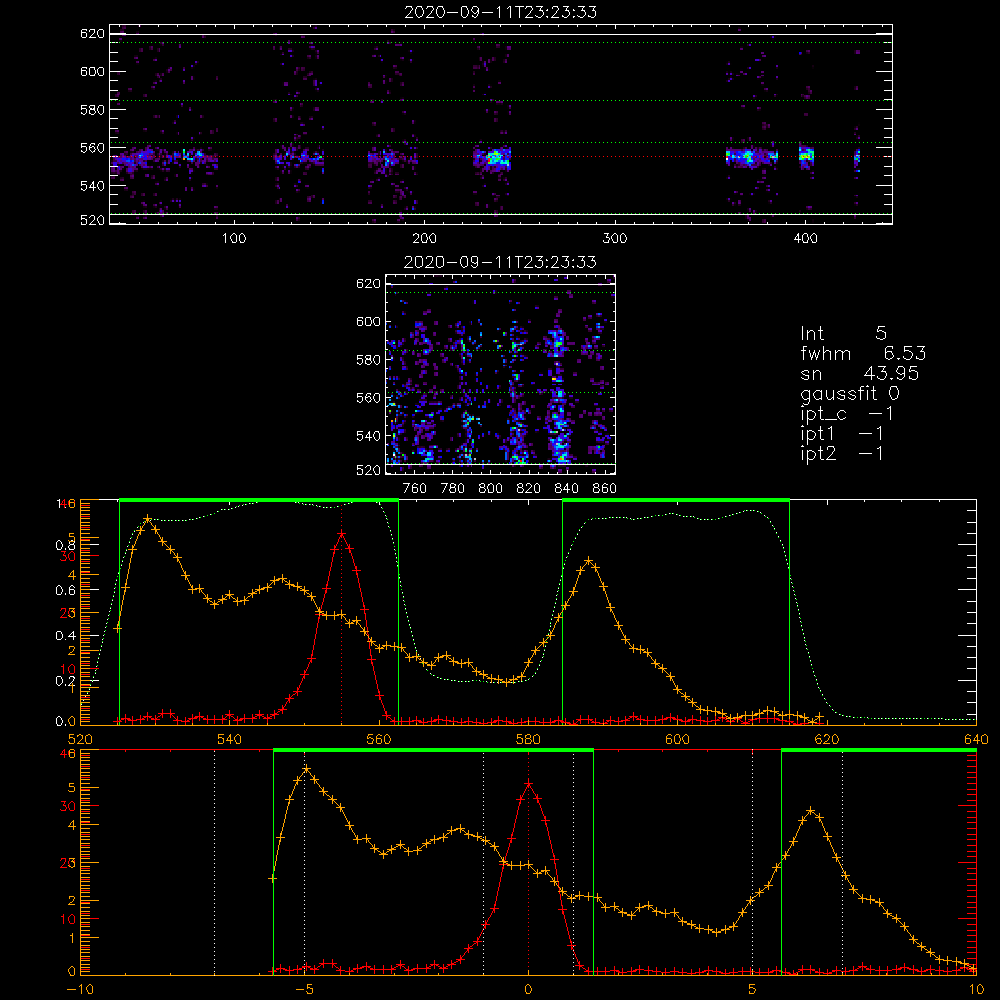This screenshot has width=1000, height=1000.
Task: Click the bright blob near x=235 in top image
Action: pyautogui.click(x=493, y=157)
